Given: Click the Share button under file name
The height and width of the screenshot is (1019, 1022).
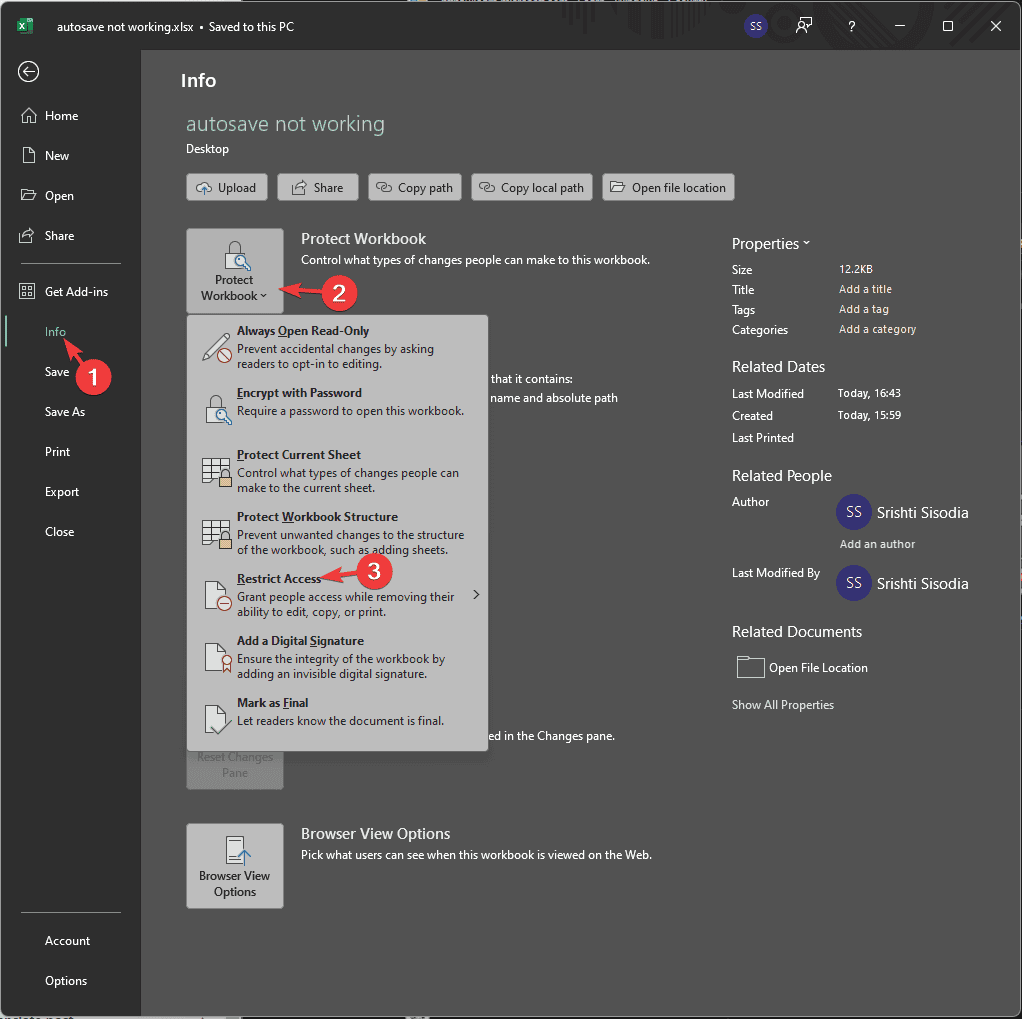Looking at the screenshot, I should click(x=317, y=187).
